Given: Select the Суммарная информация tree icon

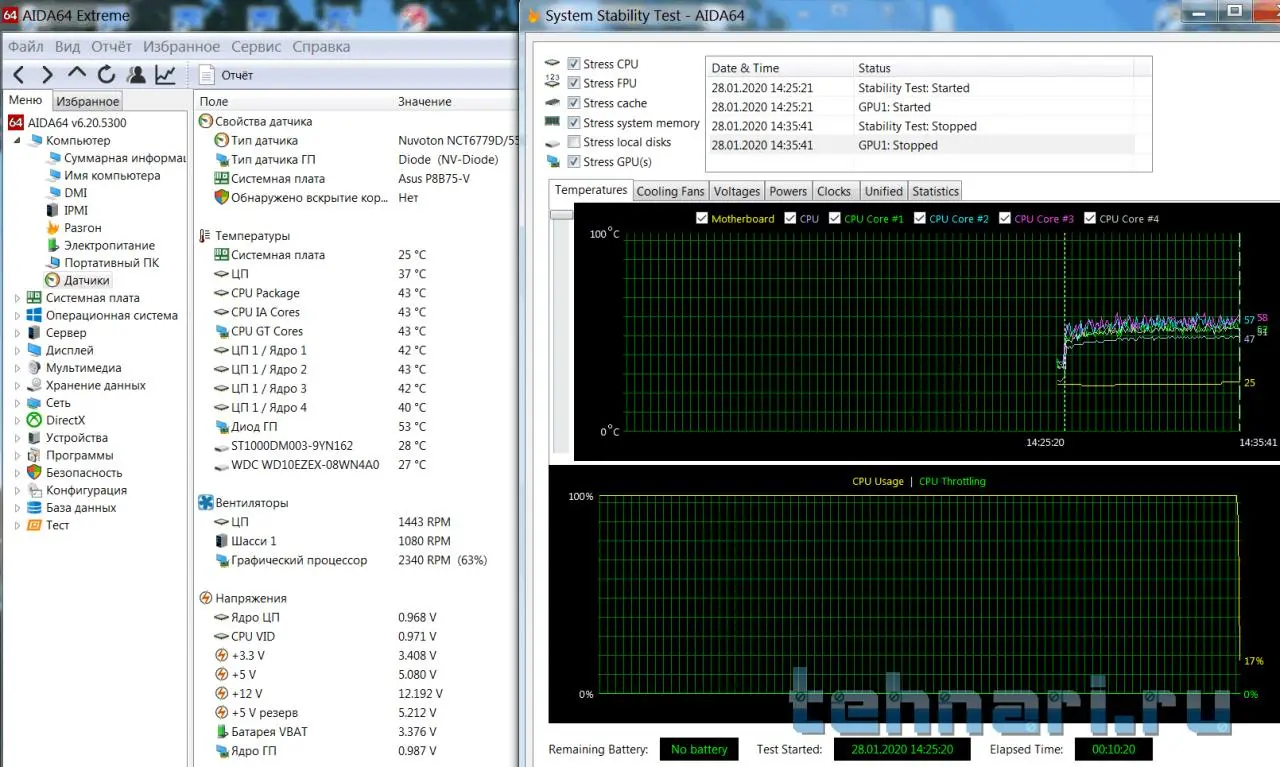Looking at the screenshot, I should pyautogui.click(x=54, y=158).
